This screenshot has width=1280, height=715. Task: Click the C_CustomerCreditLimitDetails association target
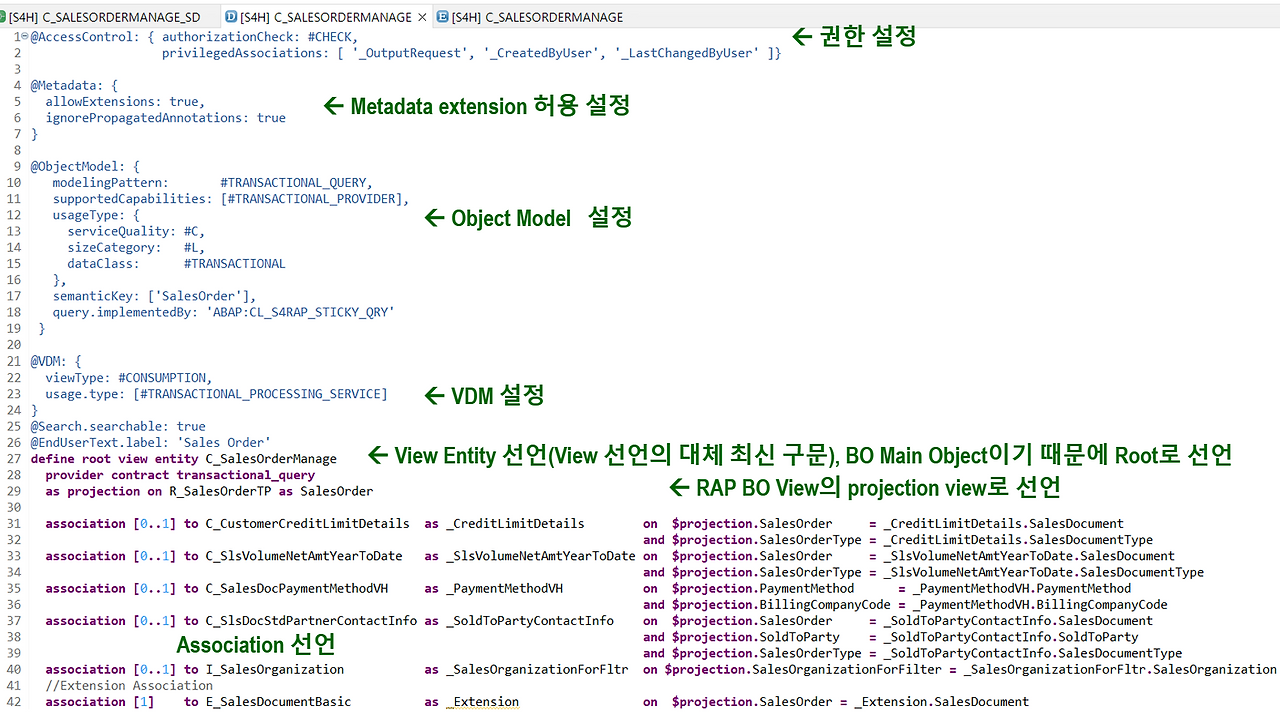[x=308, y=523]
